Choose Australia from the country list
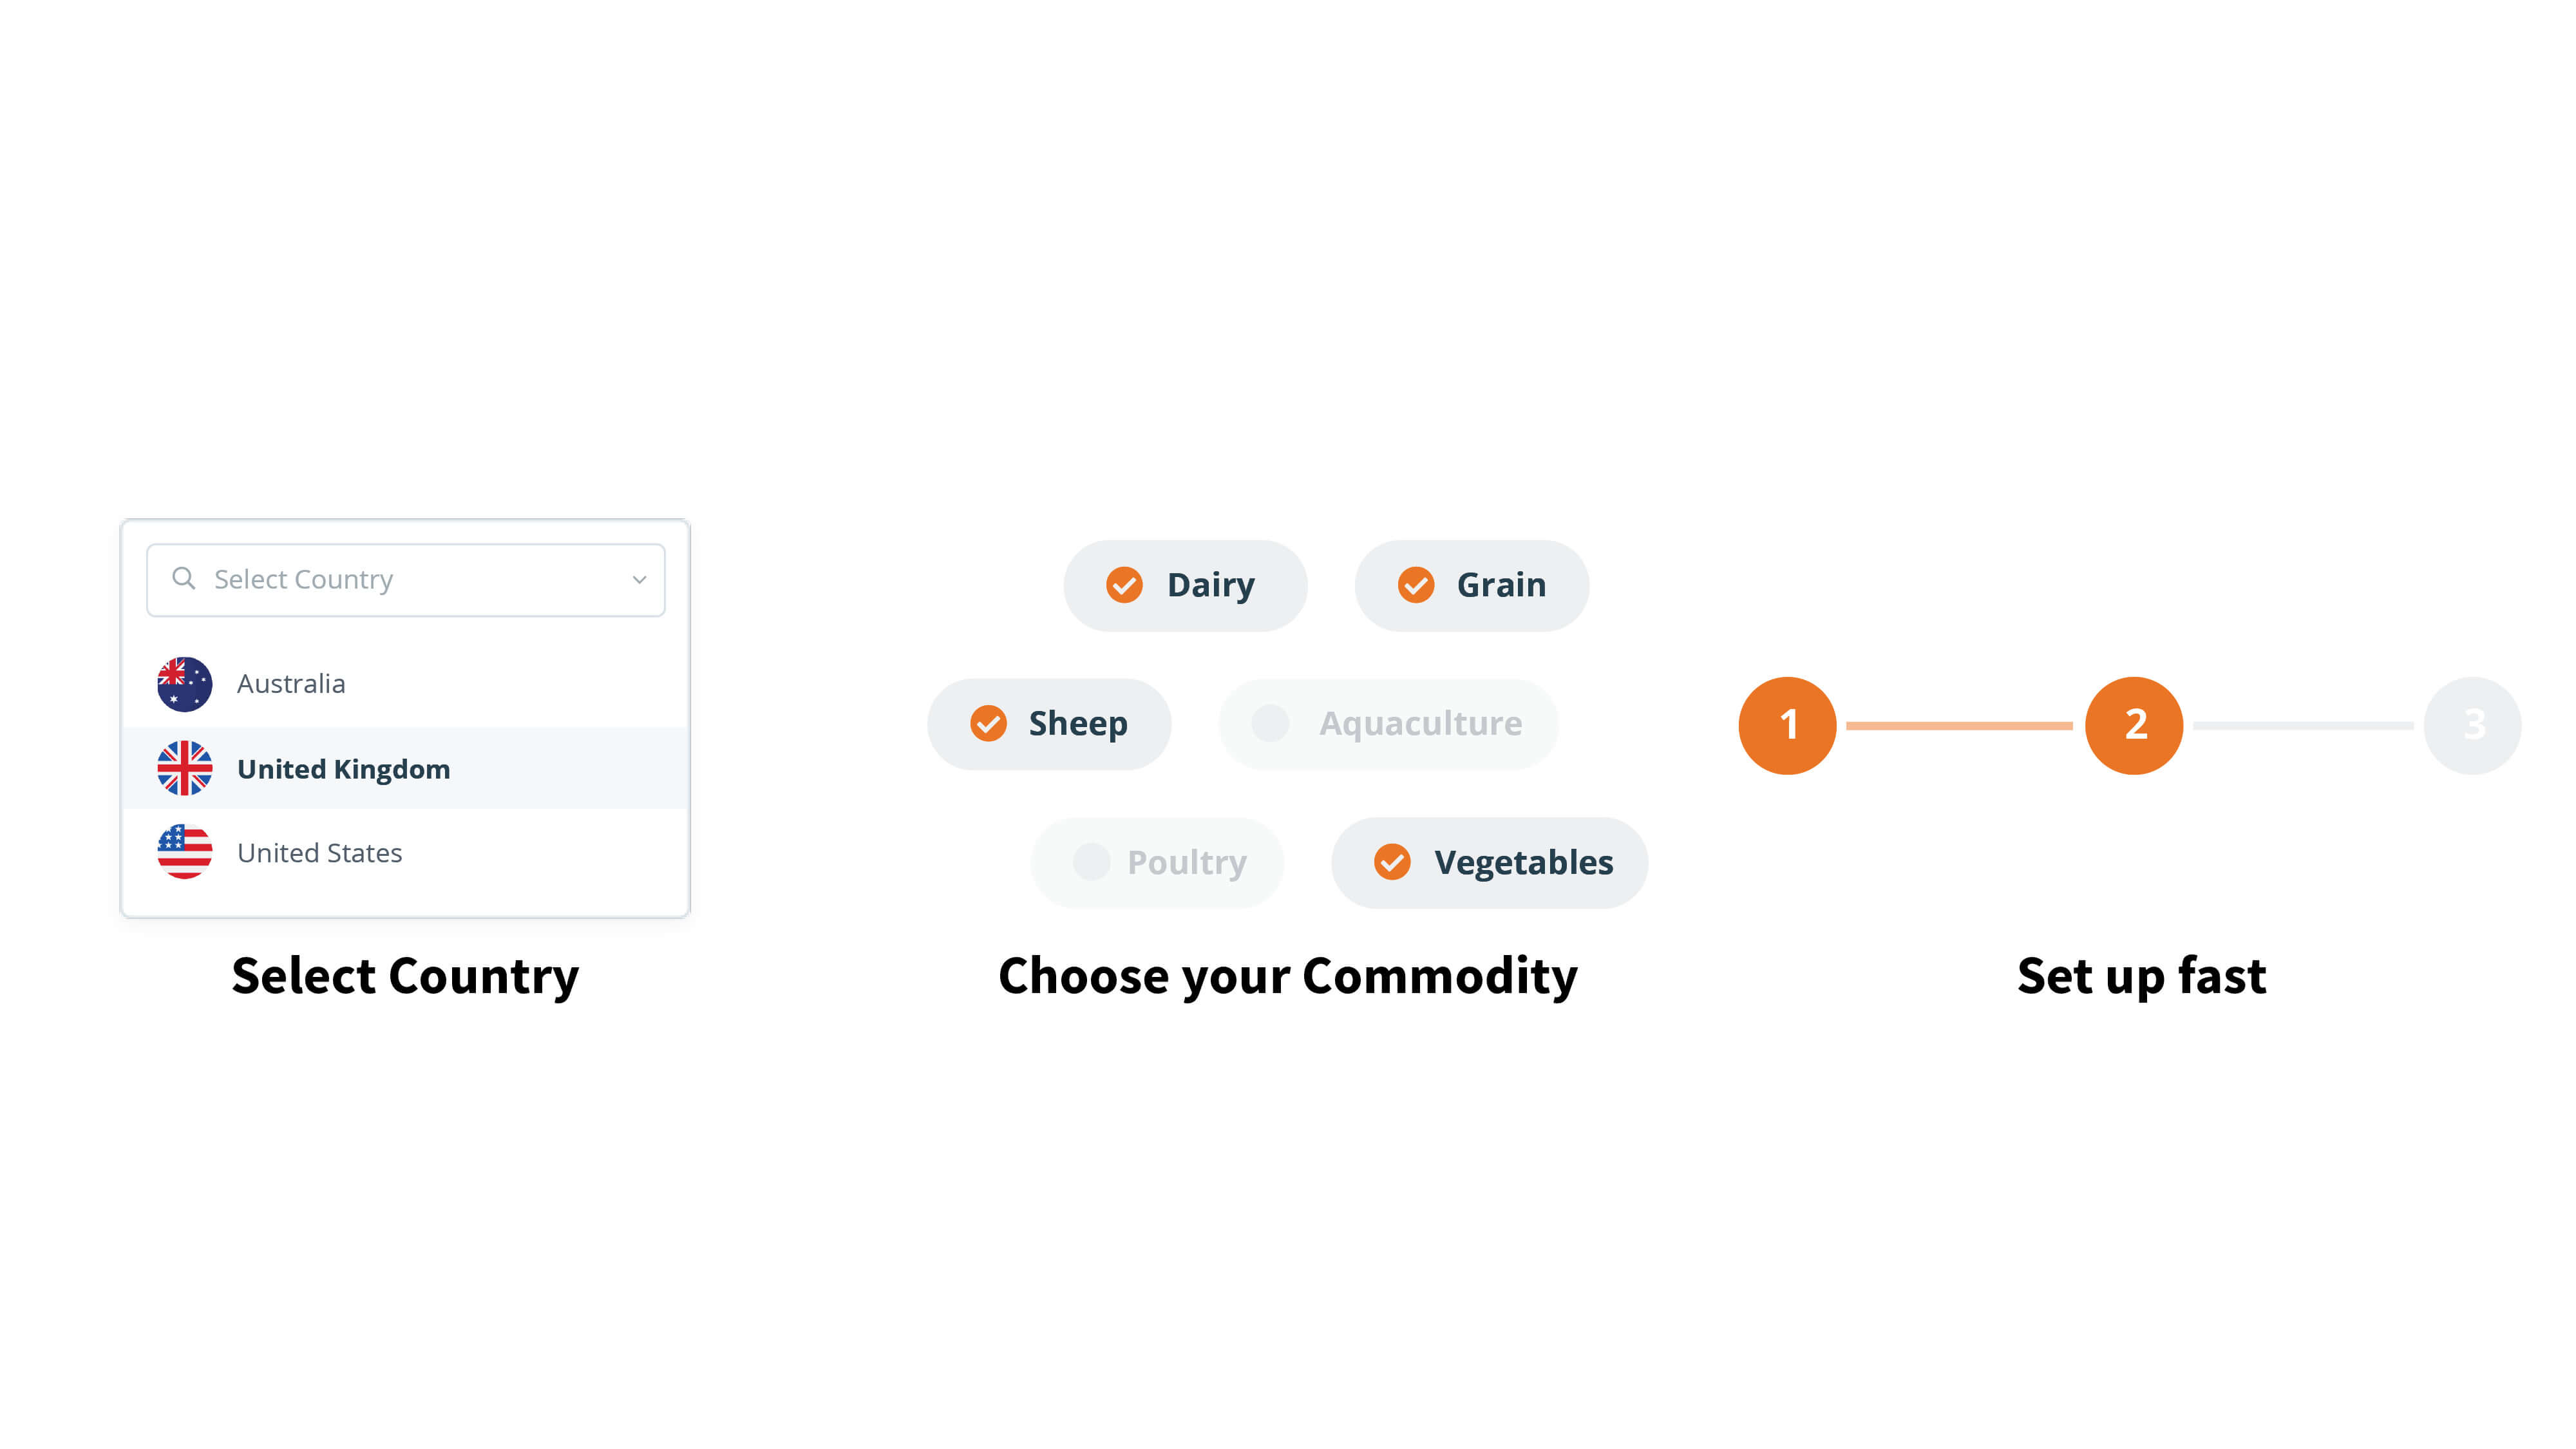The image size is (2576, 1449). [x=291, y=684]
